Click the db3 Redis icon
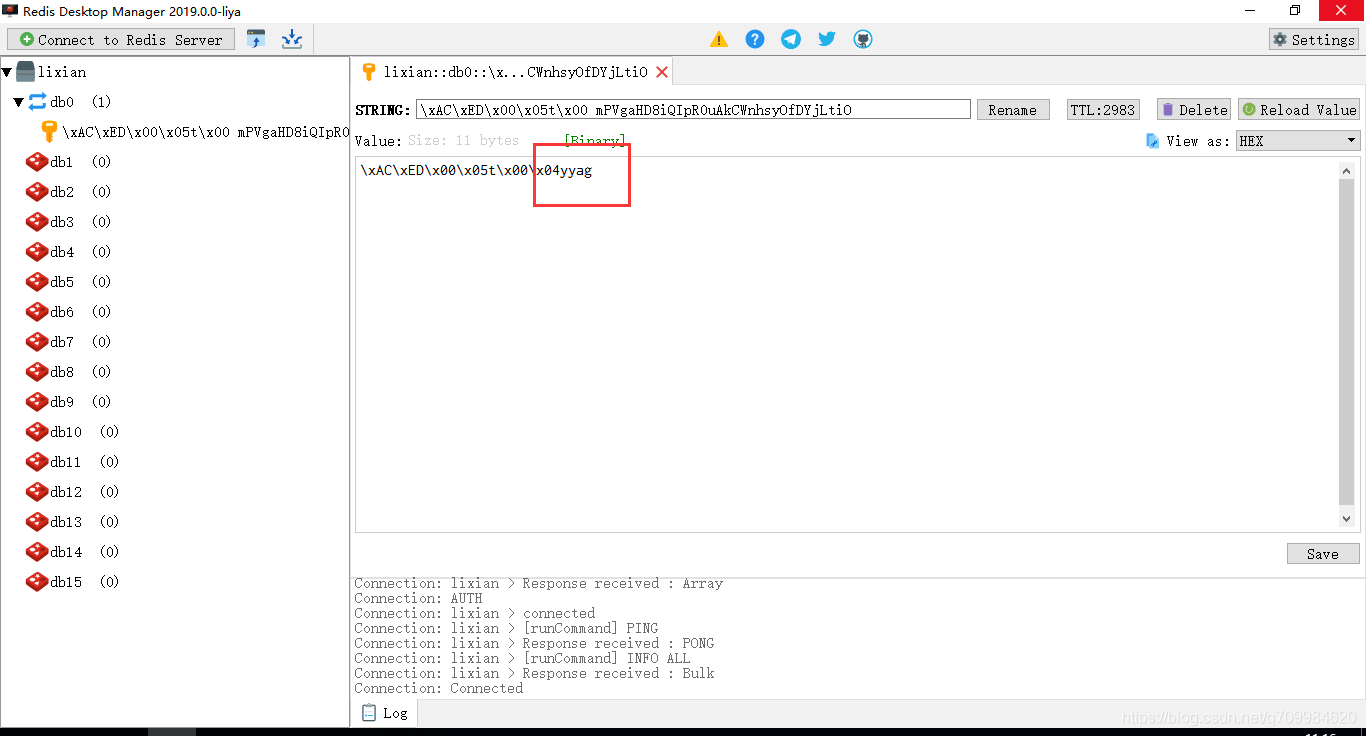Image resolution: width=1366 pixels, height=736 pixels. (37, 222)
